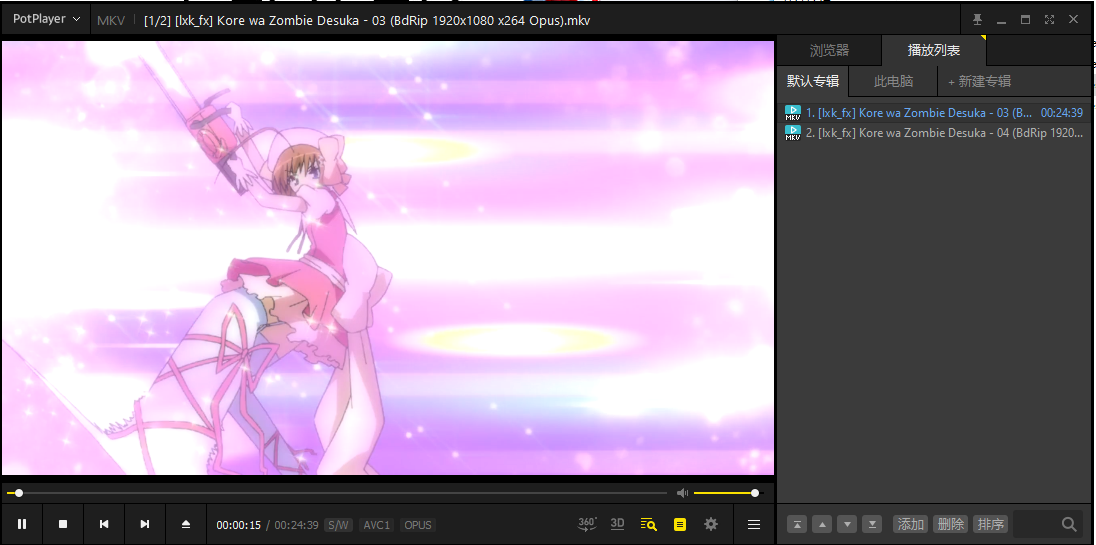Open the PotPlayer dropdown menu
1096x545 pixels.
click(x=46, y=20)
